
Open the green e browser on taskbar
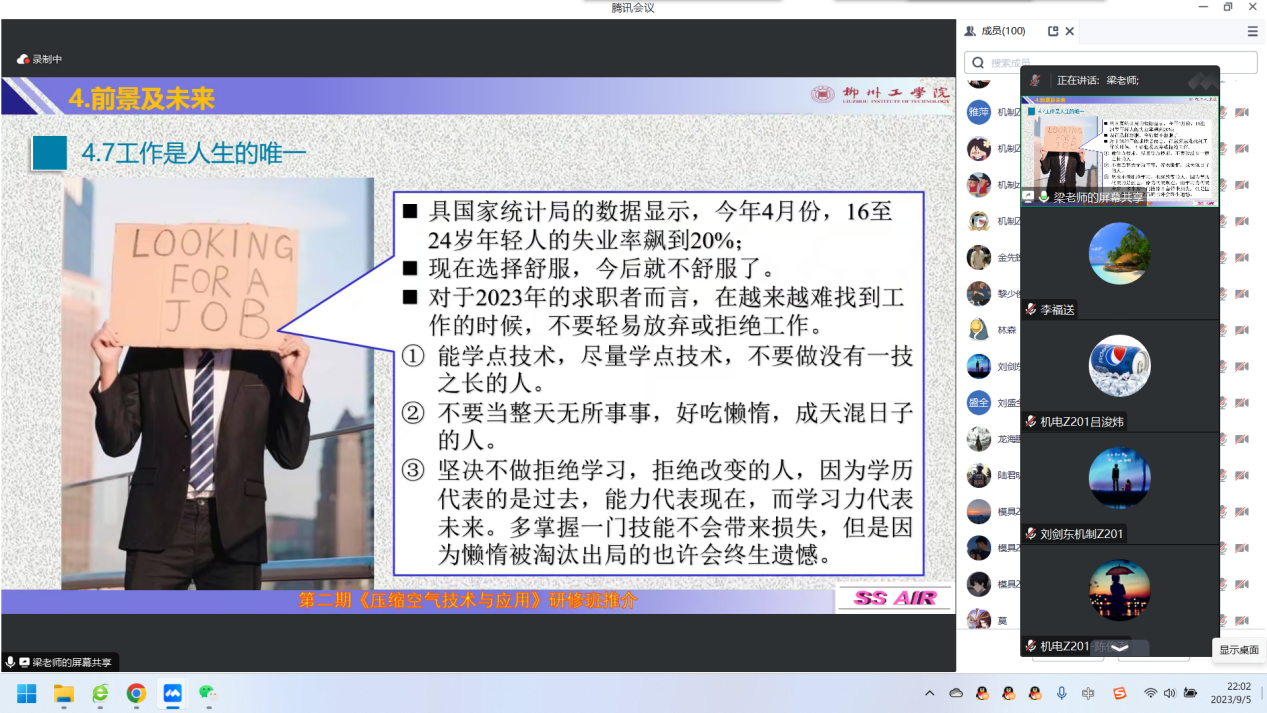pos(100,693)
